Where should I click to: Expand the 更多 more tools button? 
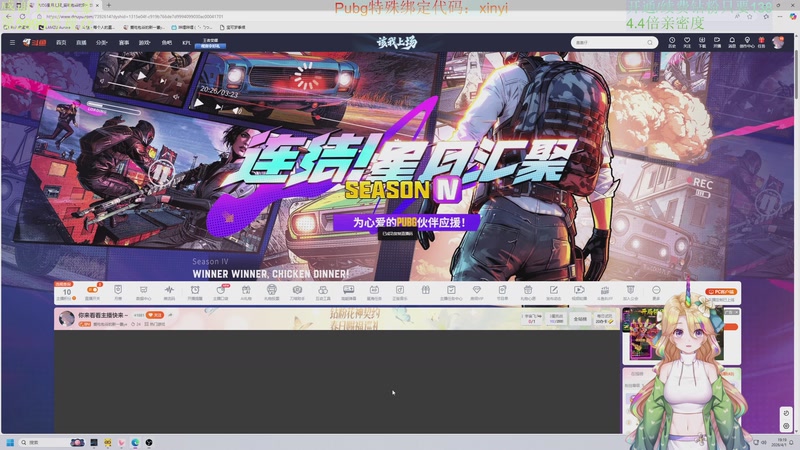coord(656,292)
